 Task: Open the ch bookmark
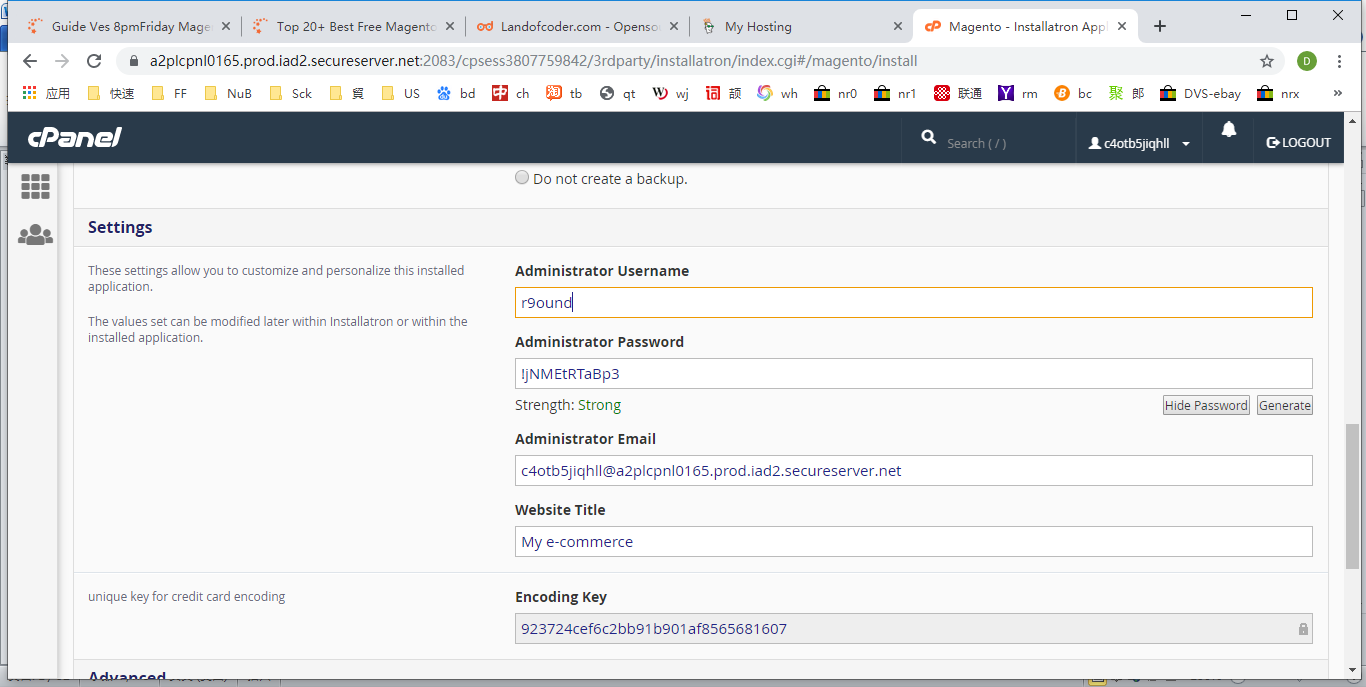[x=511, y=93]
